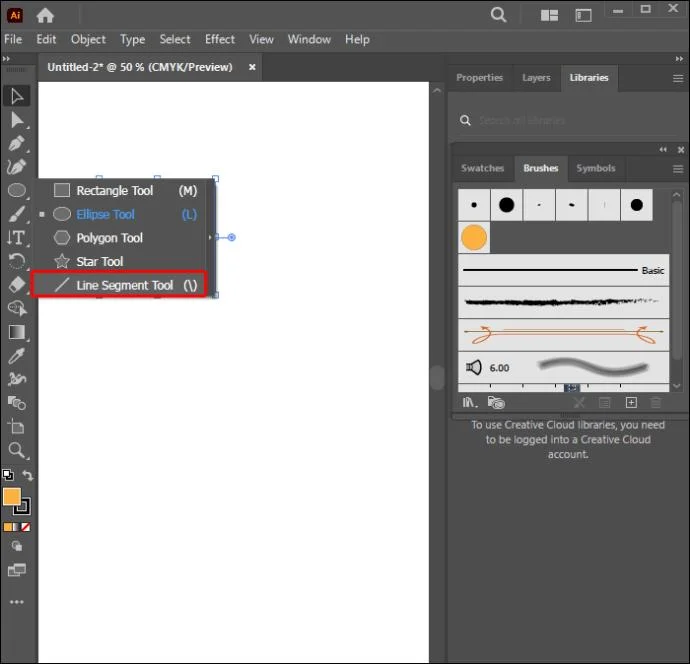Select the Eyedropper tool

(17, 356)
